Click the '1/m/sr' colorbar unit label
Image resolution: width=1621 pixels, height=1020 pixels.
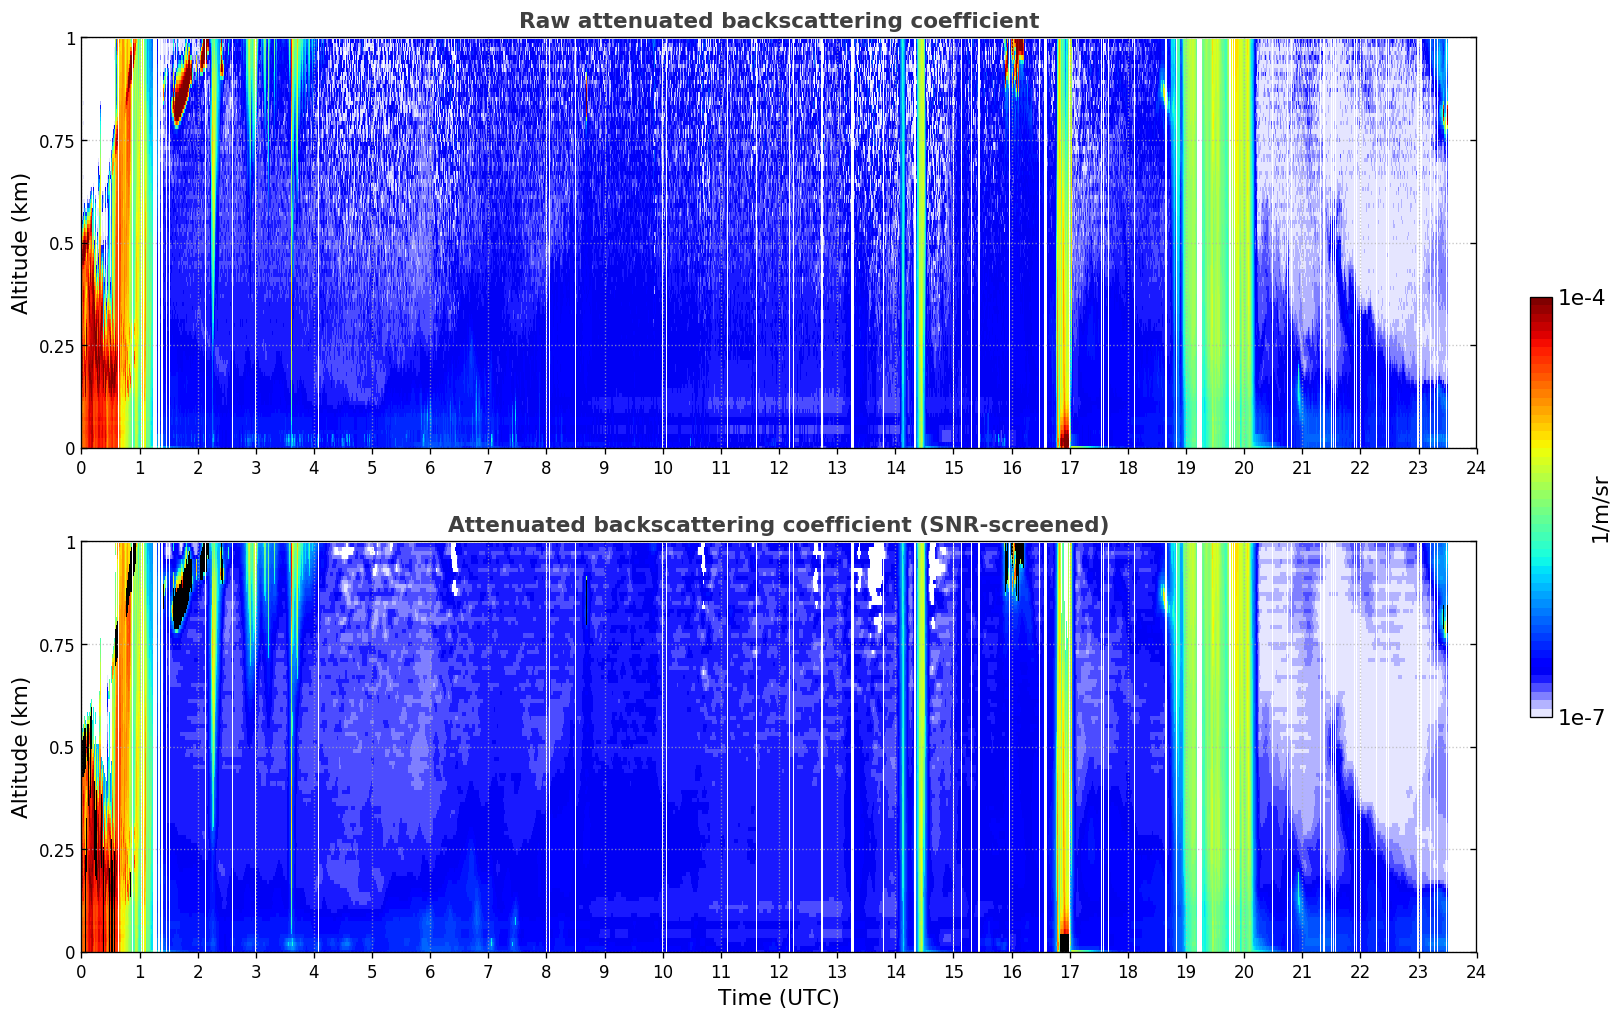(x=1600, y=508)
